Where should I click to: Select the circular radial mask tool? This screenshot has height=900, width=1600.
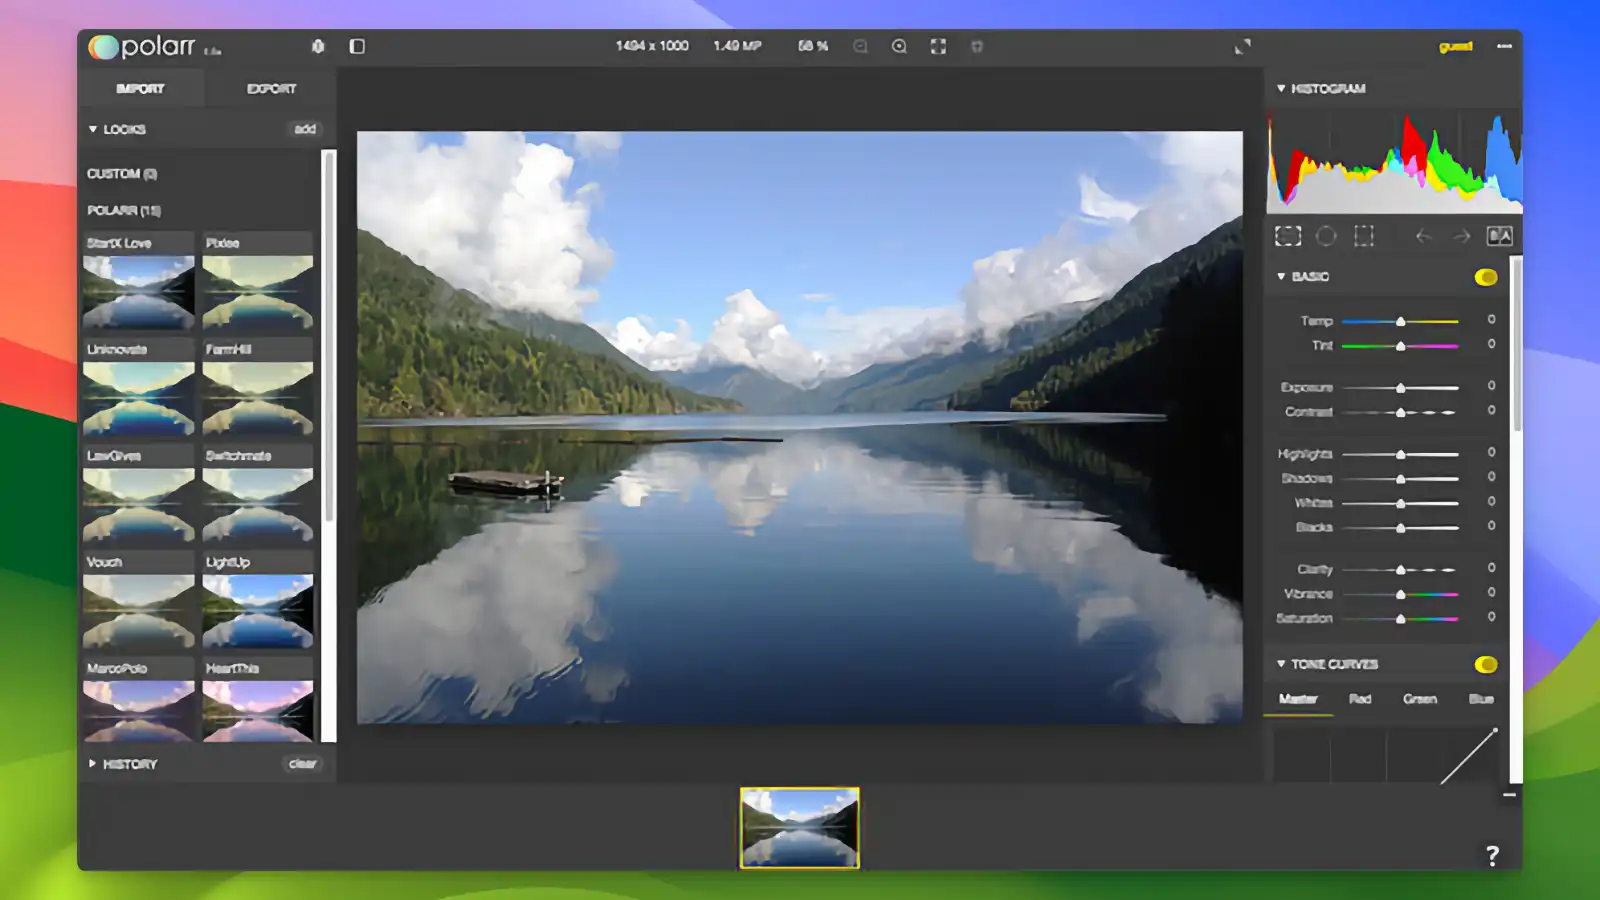point(1326,236)
